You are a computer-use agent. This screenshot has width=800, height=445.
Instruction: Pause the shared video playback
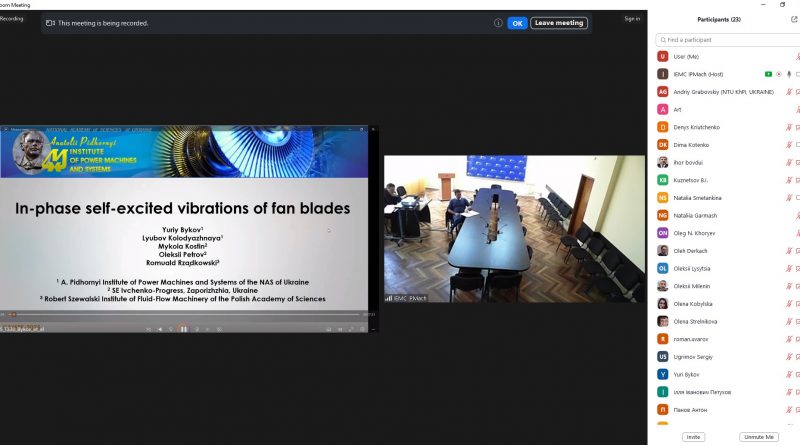[x=183, y=329]
